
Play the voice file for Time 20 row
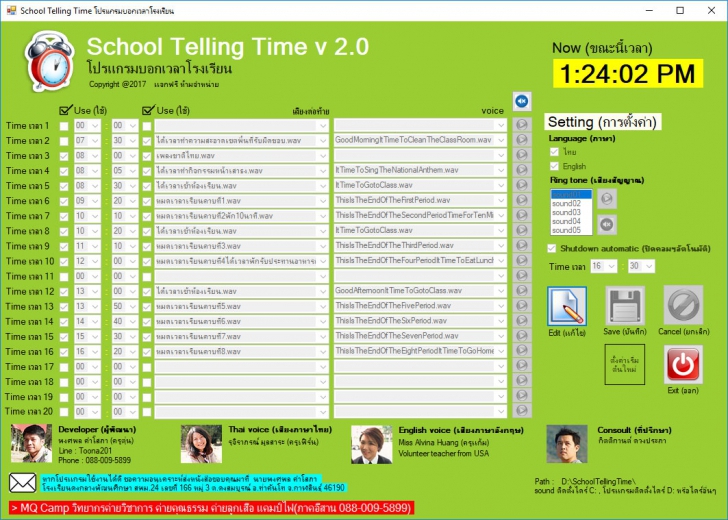[522, 410]
